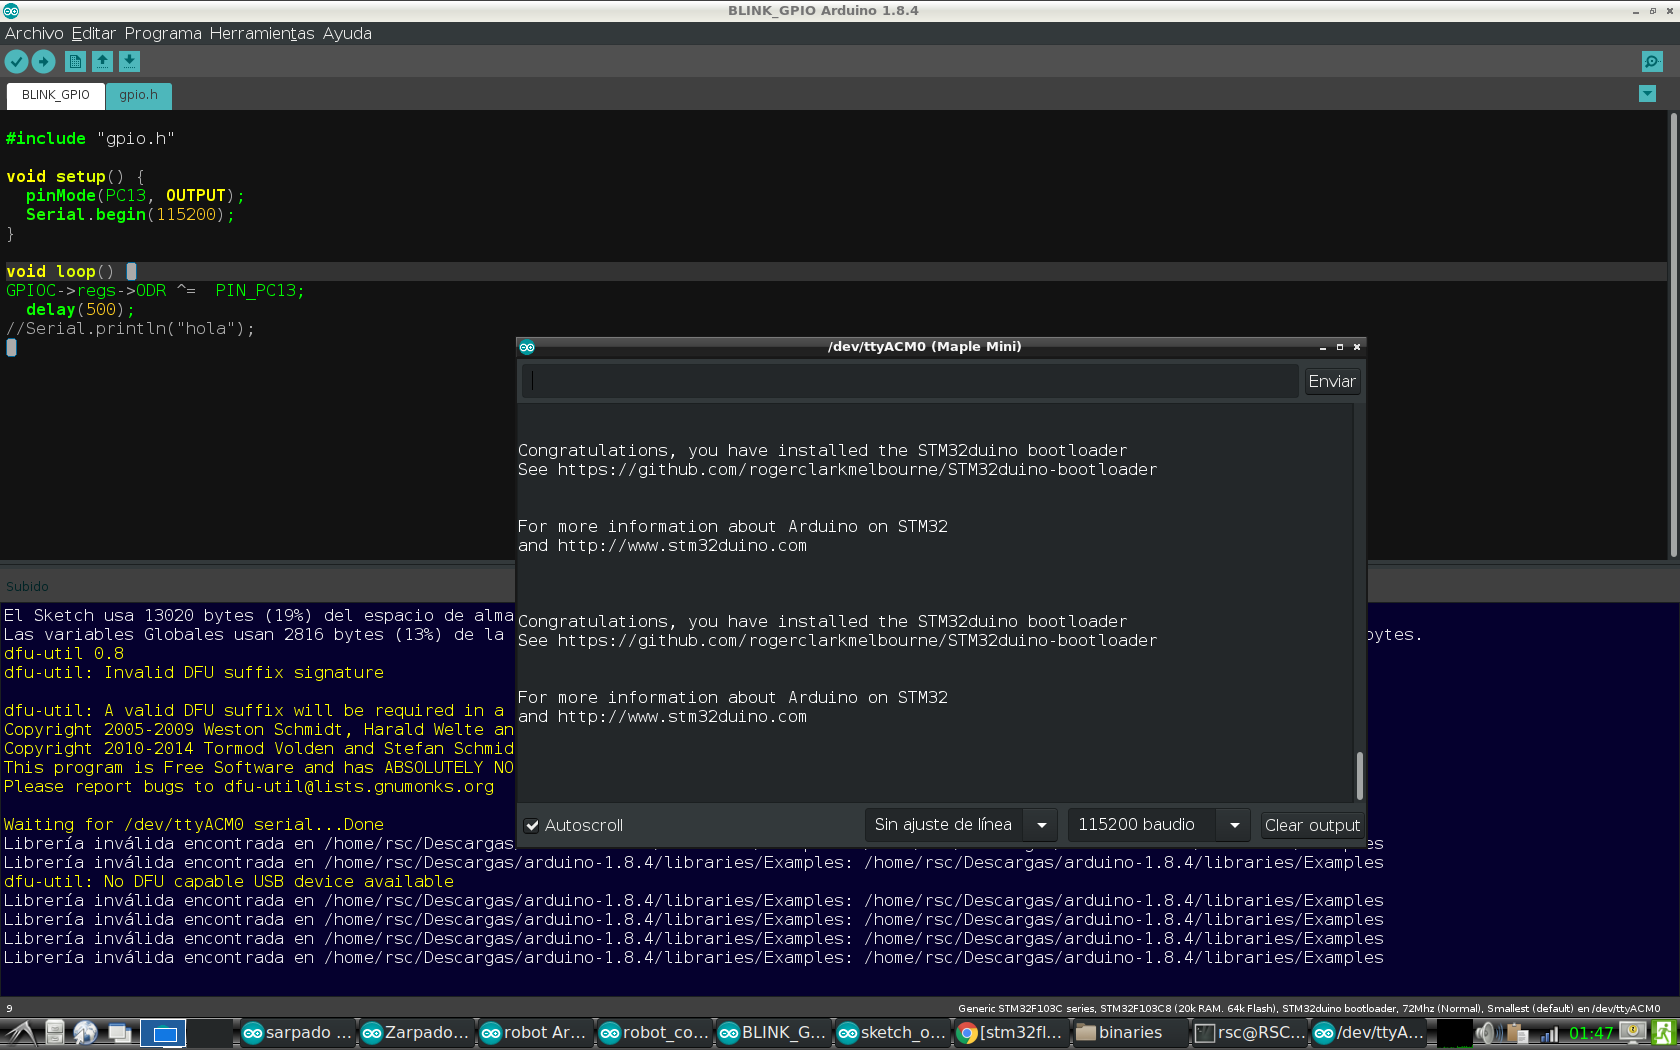Open the /dev/ttyA taskbar window
Image resolution: width=1680 pixels, height=1050 pixels.
pos(1368,1033)
